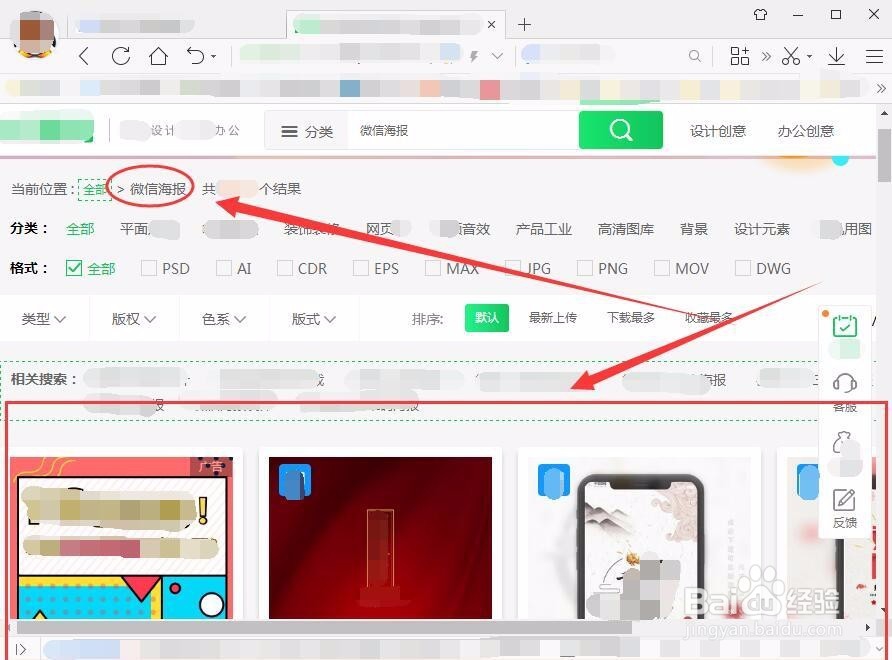Click the user avatar in top-left
The width and height of the screenshot is (892, 660).
coord(35,34)
